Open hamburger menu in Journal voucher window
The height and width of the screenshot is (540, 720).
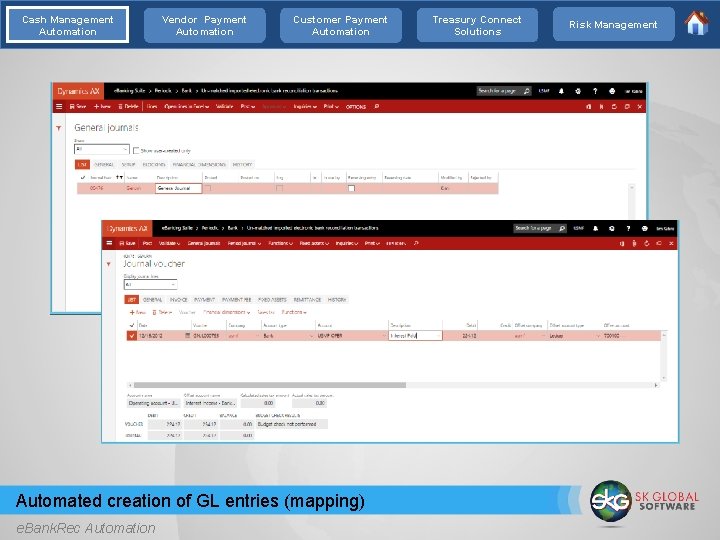coord(109,243)
